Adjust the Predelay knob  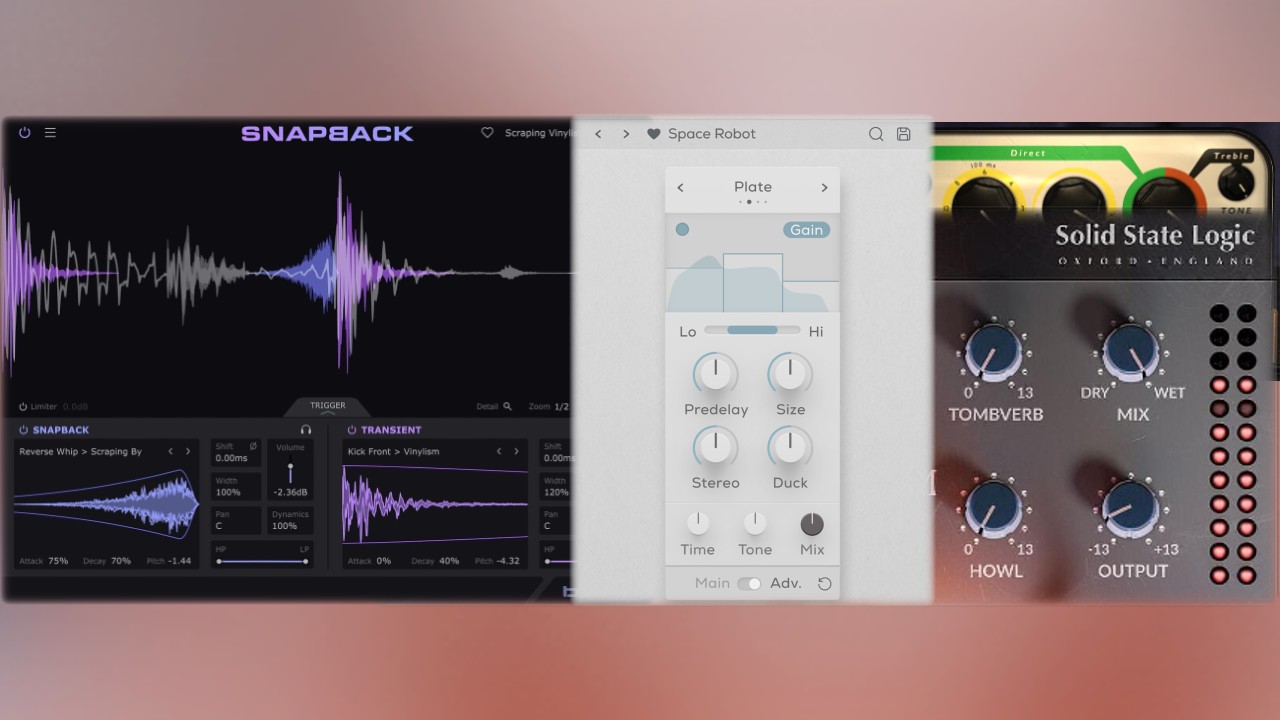[x=715, y=374]
